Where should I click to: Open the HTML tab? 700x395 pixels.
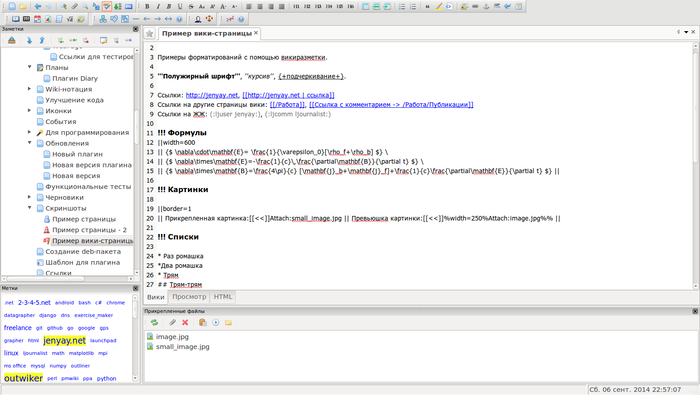(x=223, y=297)
